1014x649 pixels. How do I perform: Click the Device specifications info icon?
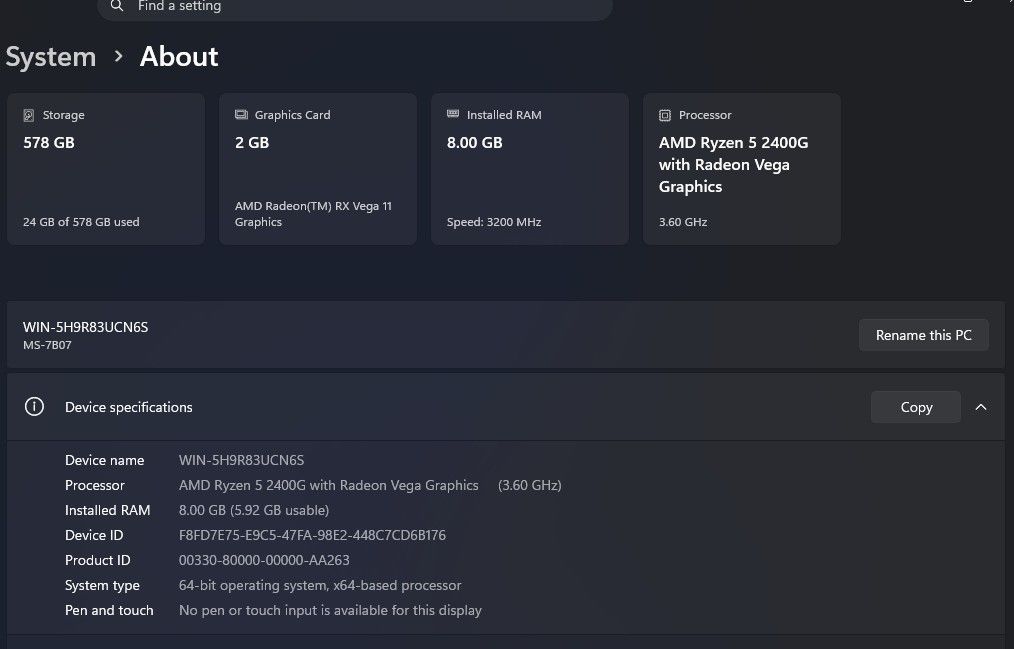coord(34,407)
